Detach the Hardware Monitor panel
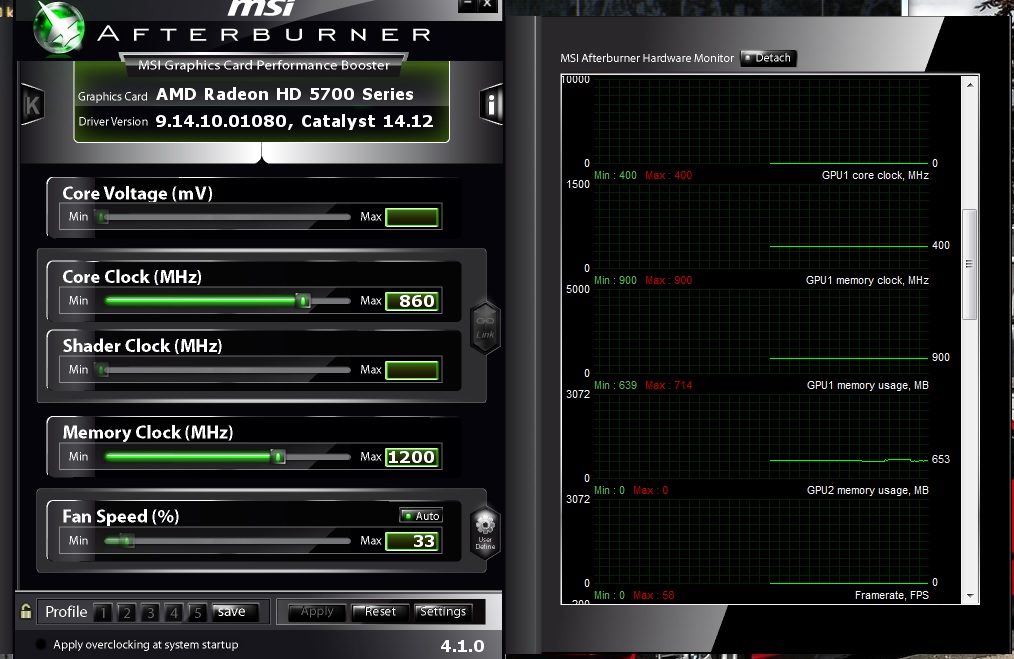 pos(768,58)
